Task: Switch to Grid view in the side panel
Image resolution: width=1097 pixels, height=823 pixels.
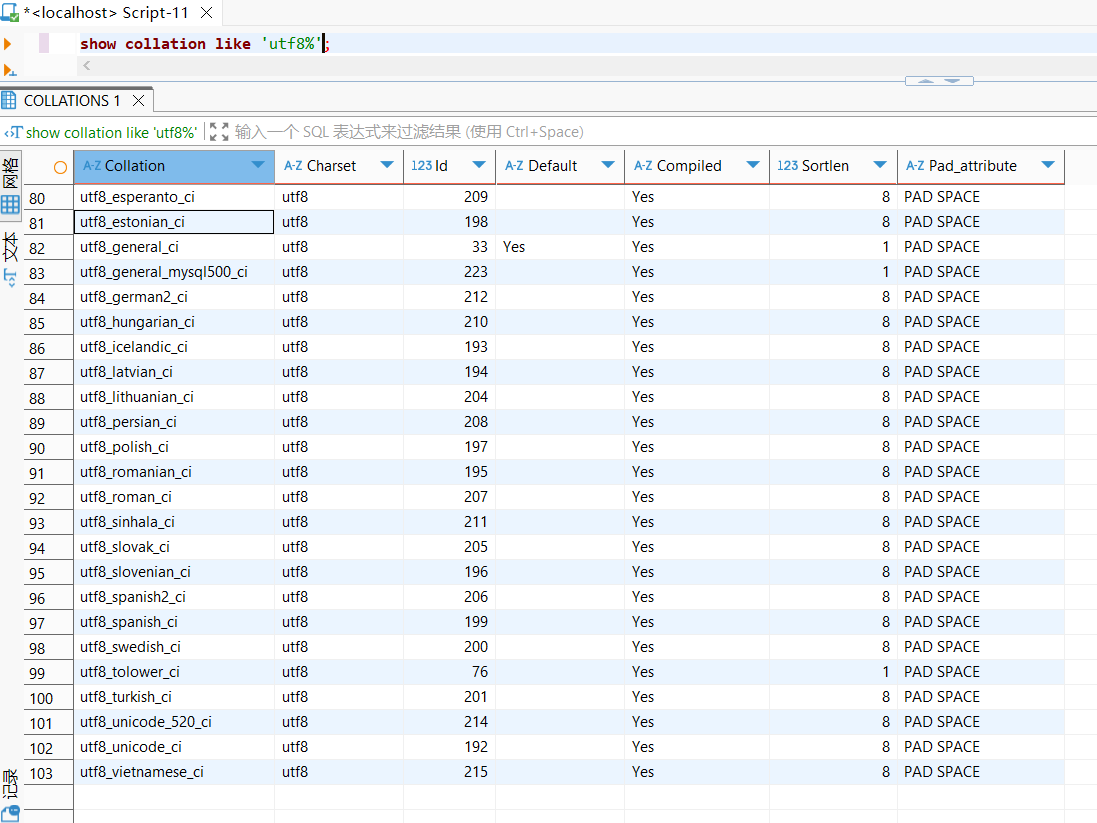Action: tap(10, 206)
